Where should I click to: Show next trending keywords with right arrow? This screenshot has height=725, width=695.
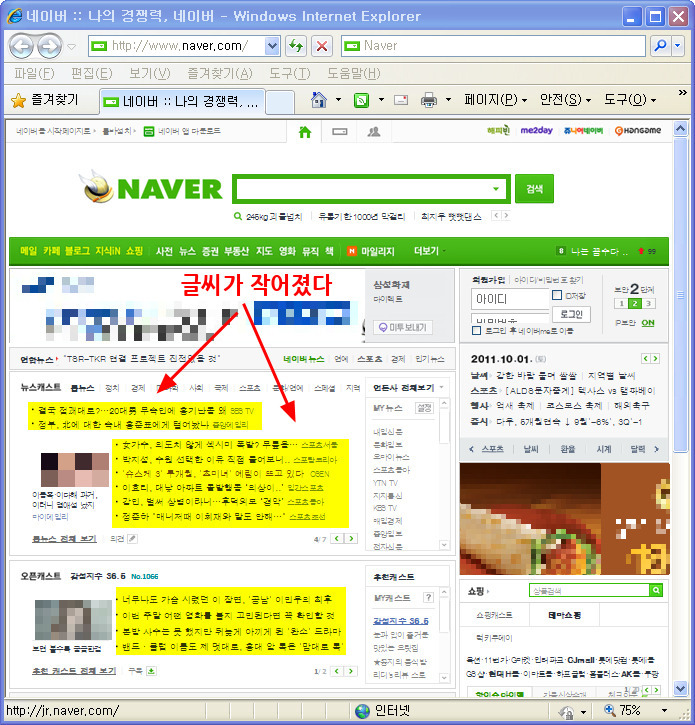click(x=506, y=215)
